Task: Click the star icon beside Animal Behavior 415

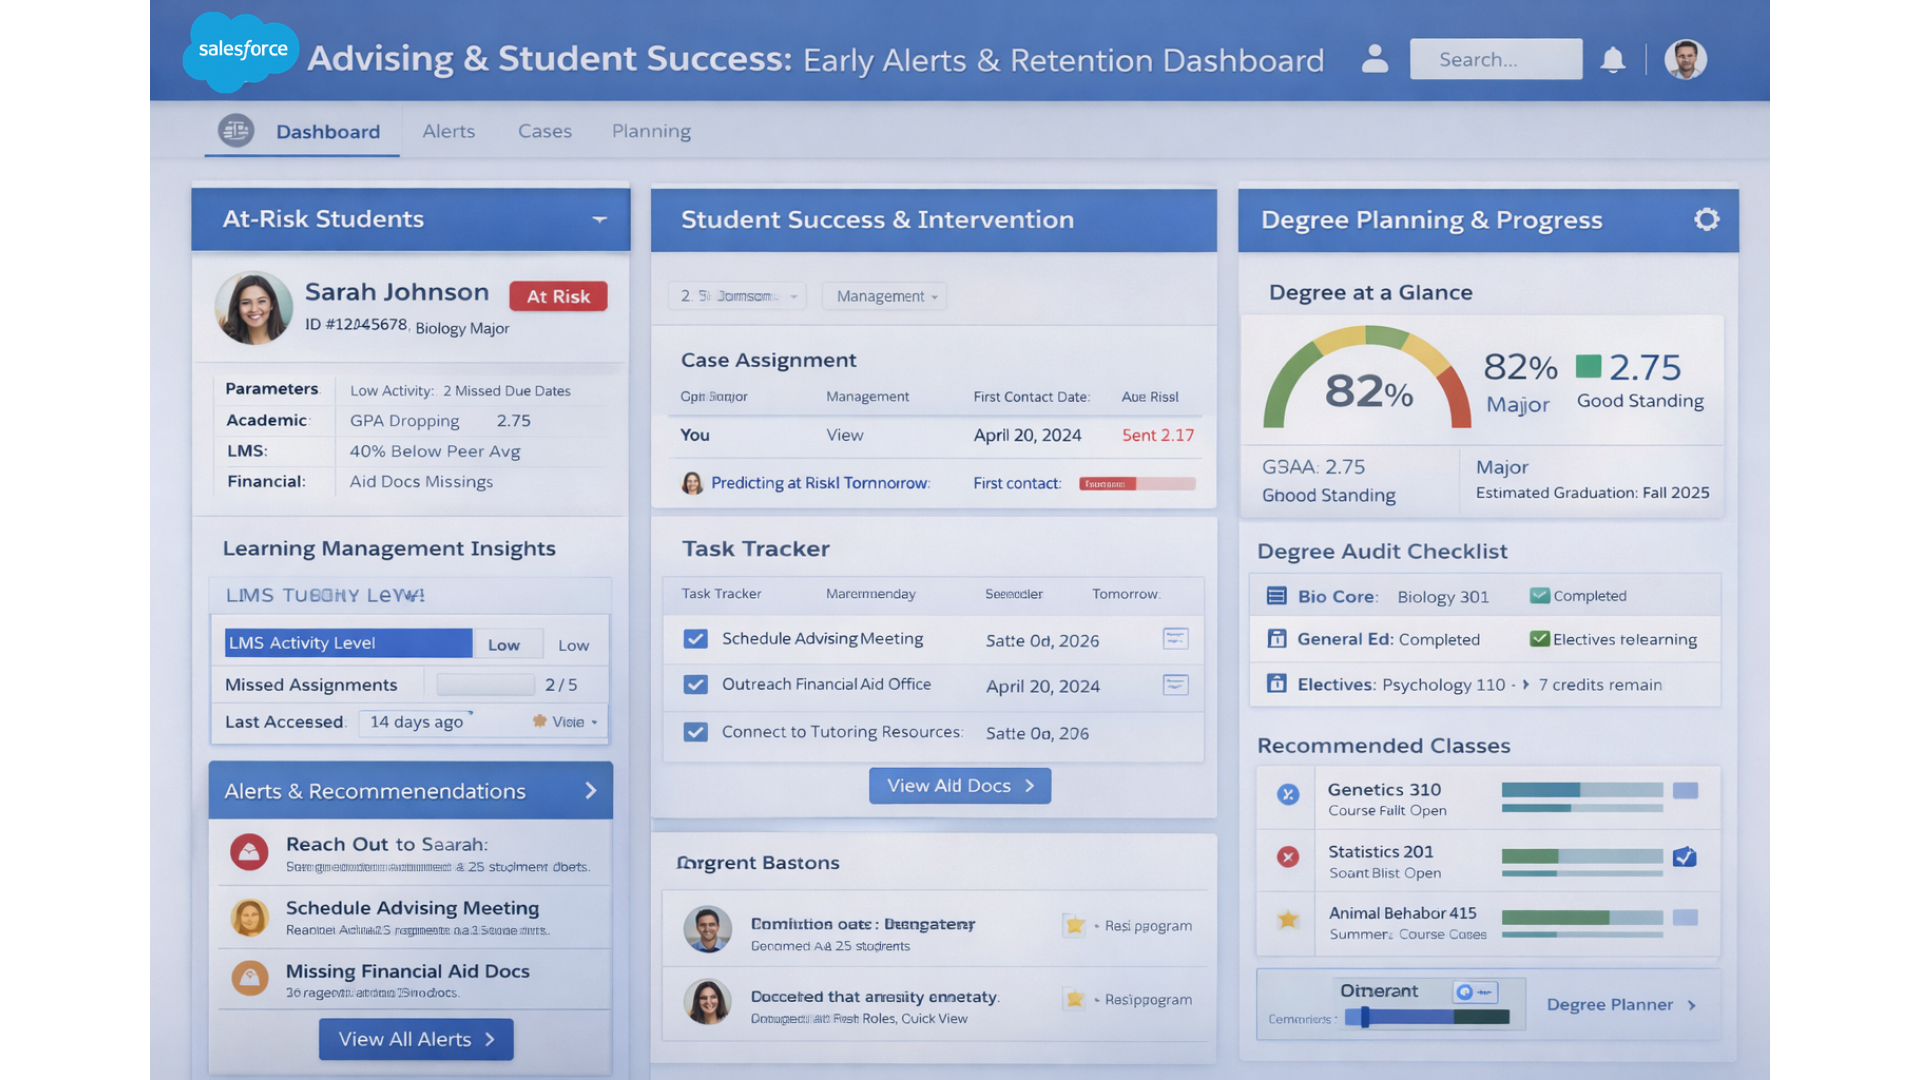Action: click(1286, 920)
